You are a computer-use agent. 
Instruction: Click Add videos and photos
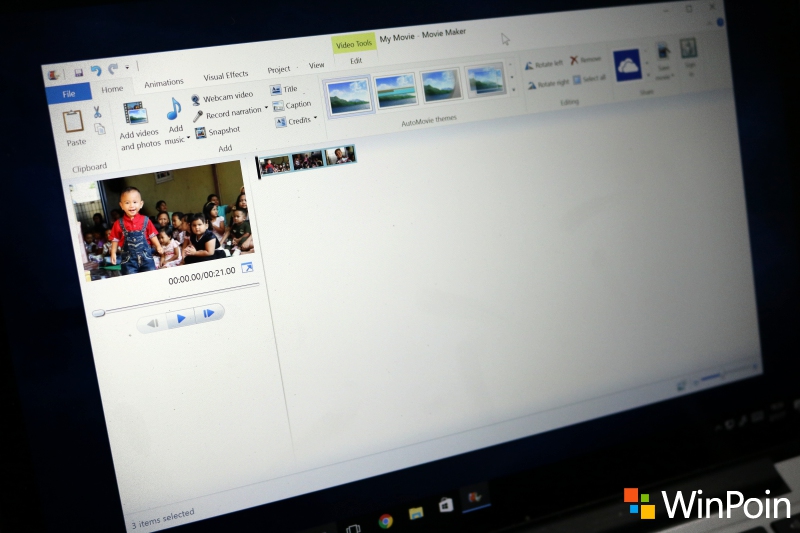(138, 126)
